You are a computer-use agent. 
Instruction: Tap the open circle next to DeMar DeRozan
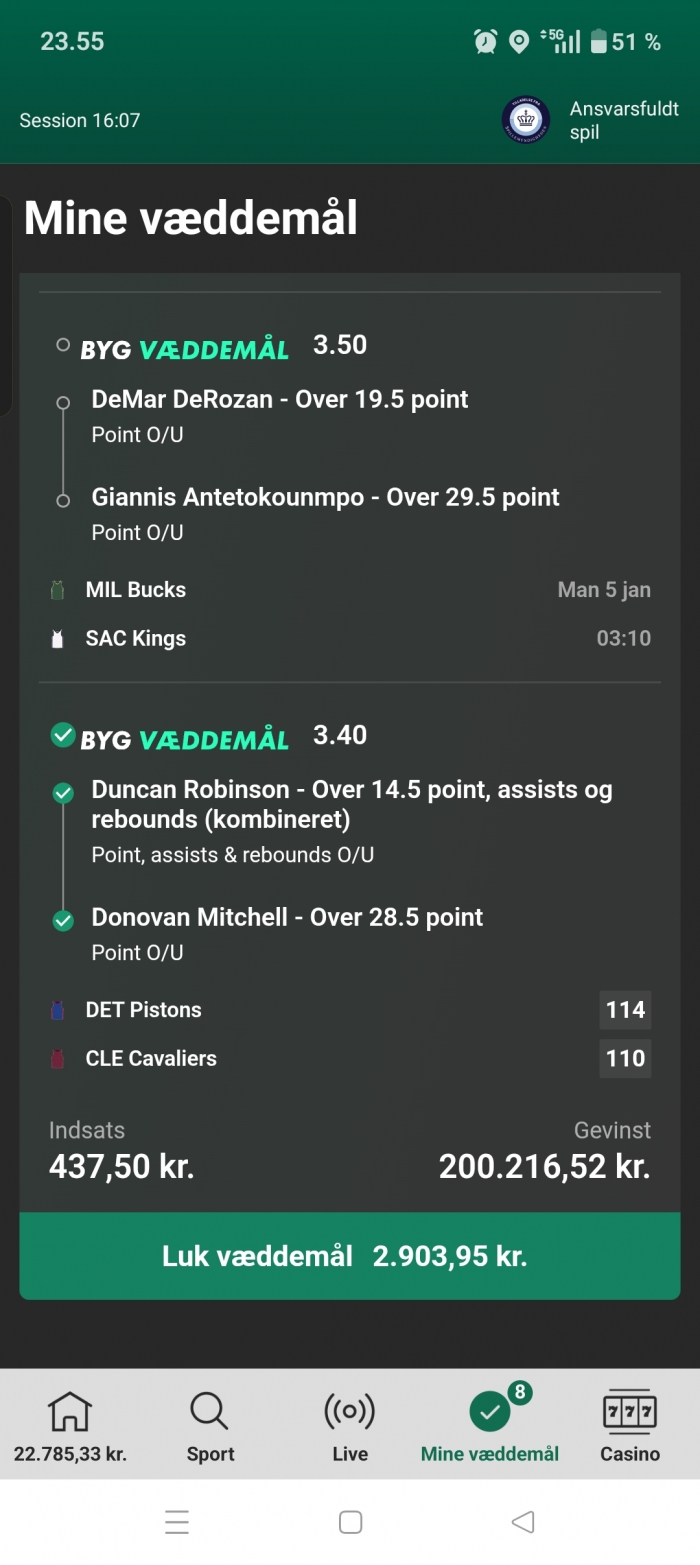(x=63, y=402)
